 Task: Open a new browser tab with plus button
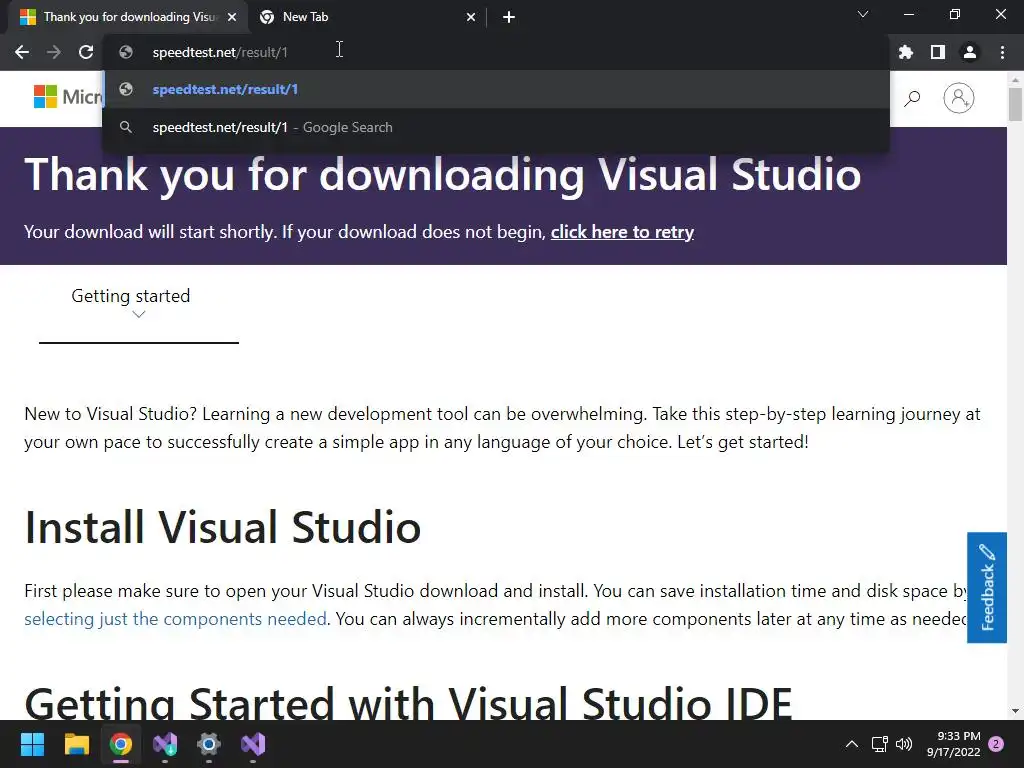509,17
